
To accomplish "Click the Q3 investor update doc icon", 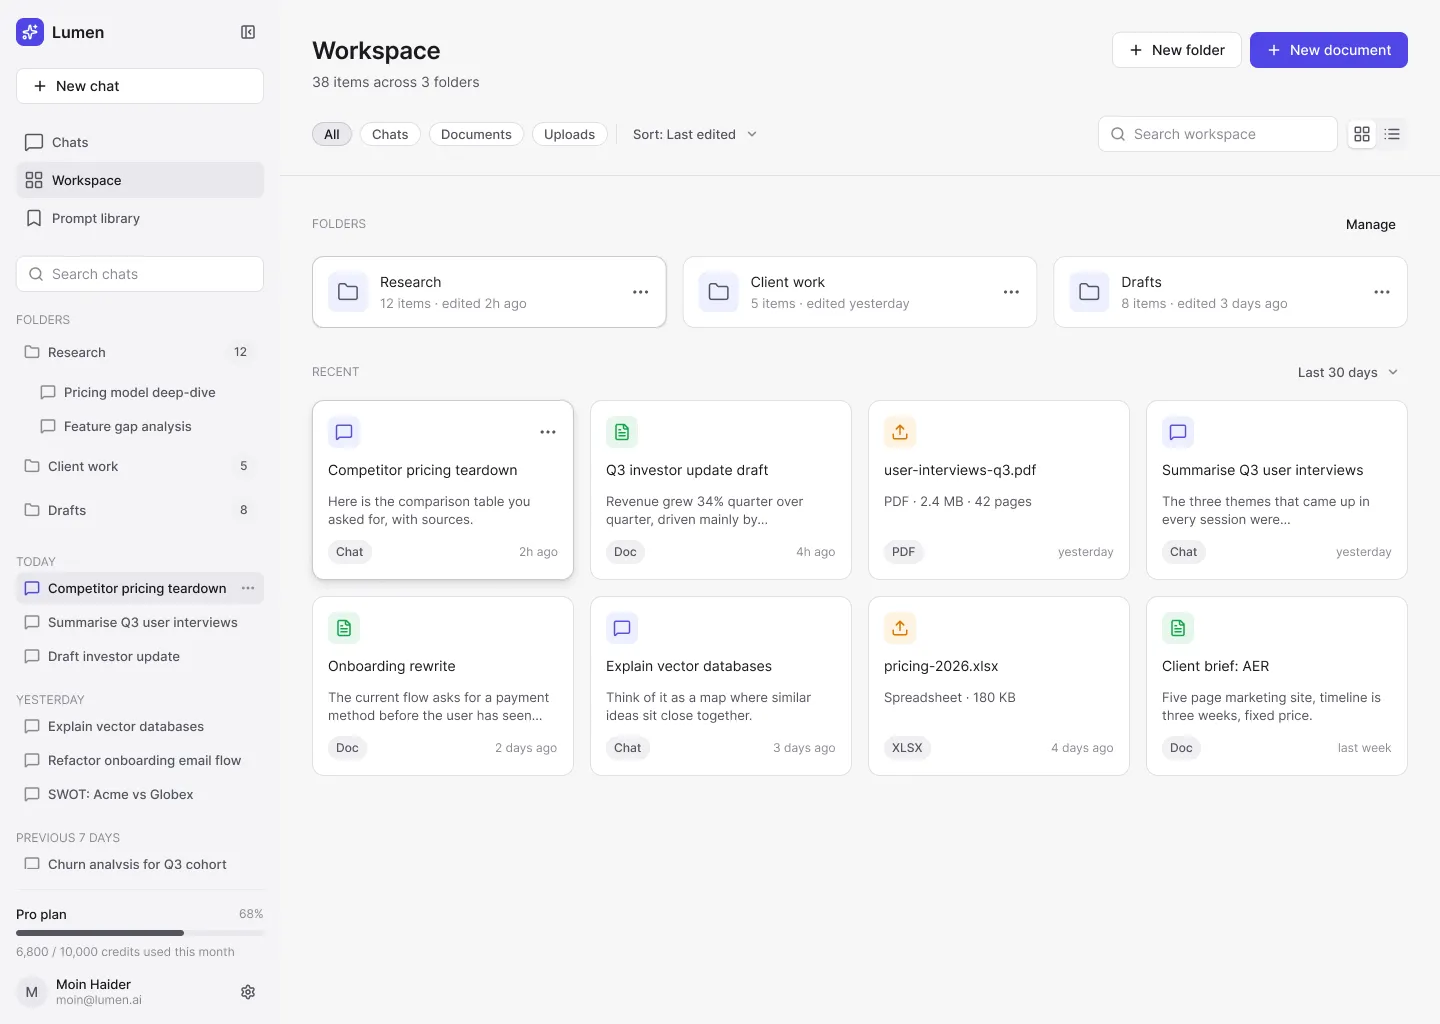I will coord(622,432).
